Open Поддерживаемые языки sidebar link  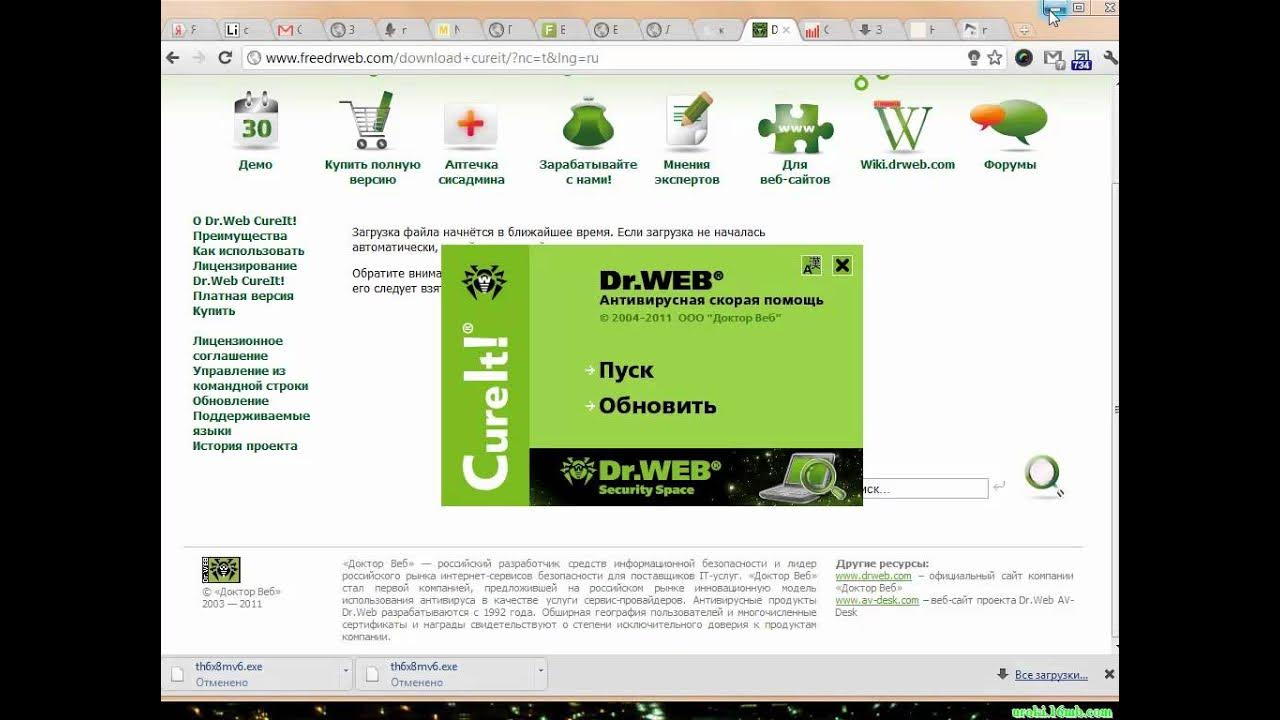[251, 423]
